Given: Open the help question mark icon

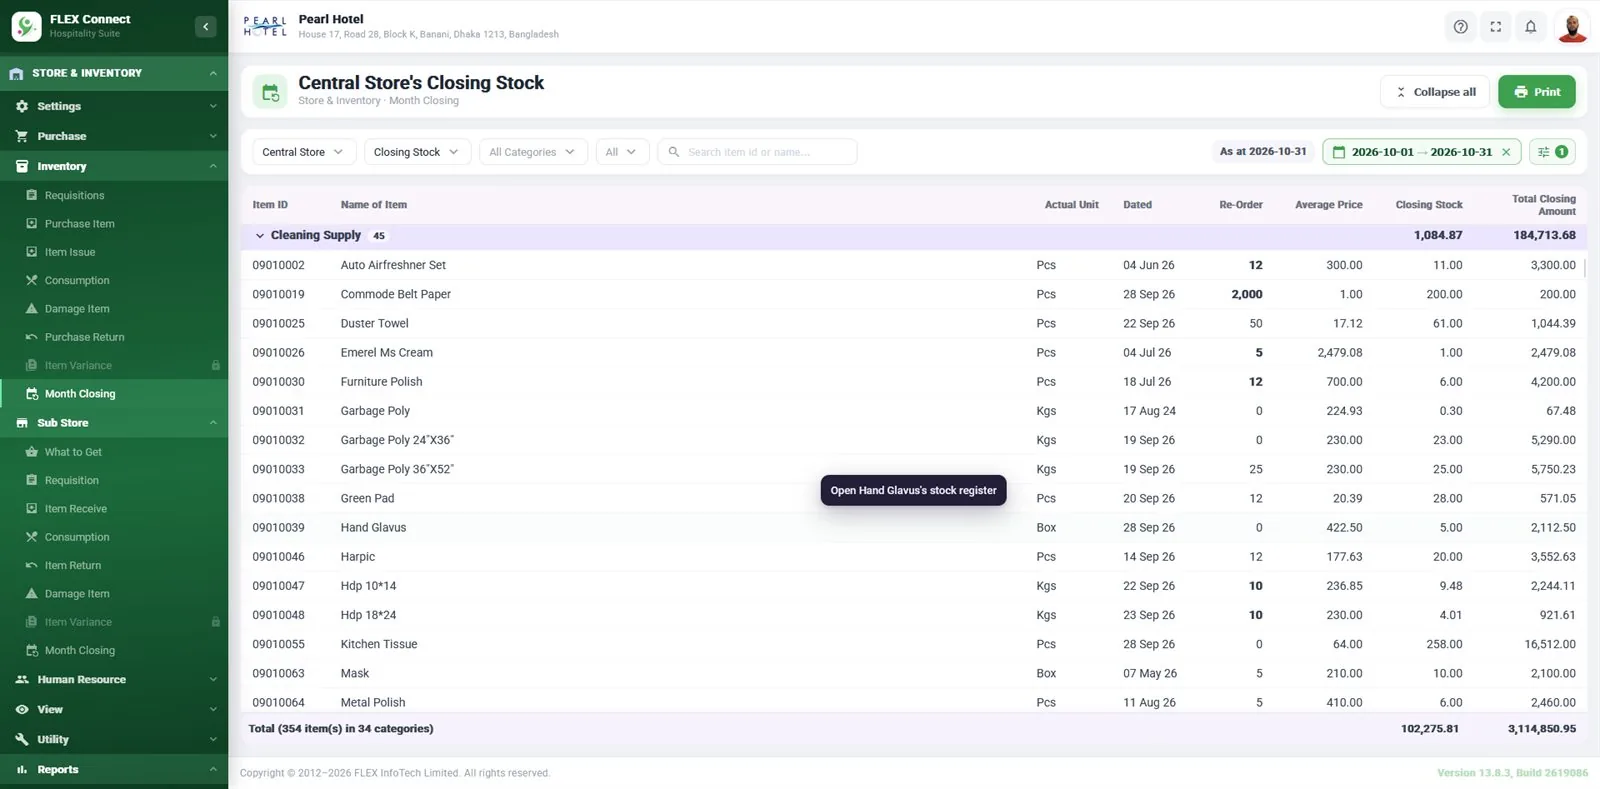Looking at the screenshot, I should 1461,27.
